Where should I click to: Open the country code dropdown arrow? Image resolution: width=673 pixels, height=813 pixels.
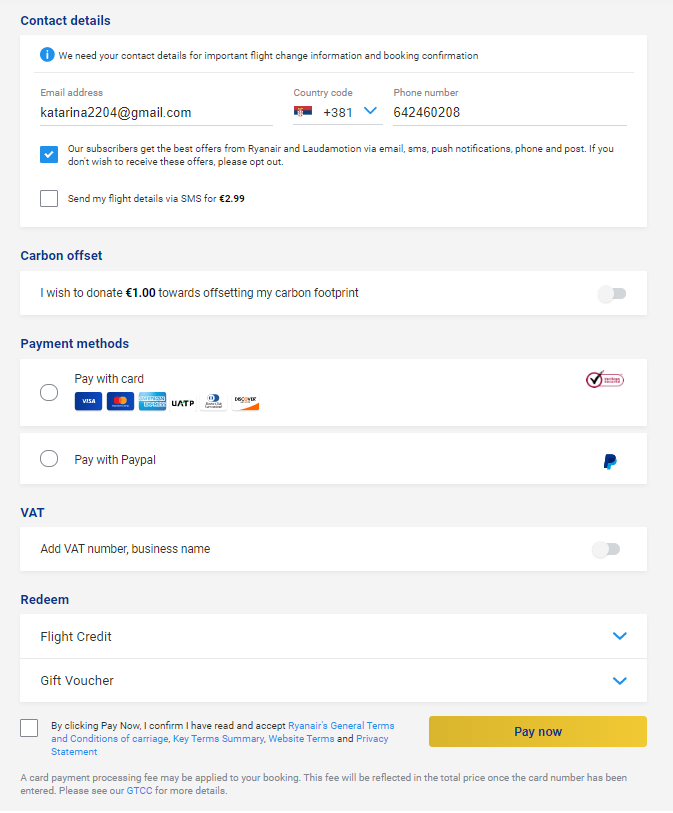370,110
